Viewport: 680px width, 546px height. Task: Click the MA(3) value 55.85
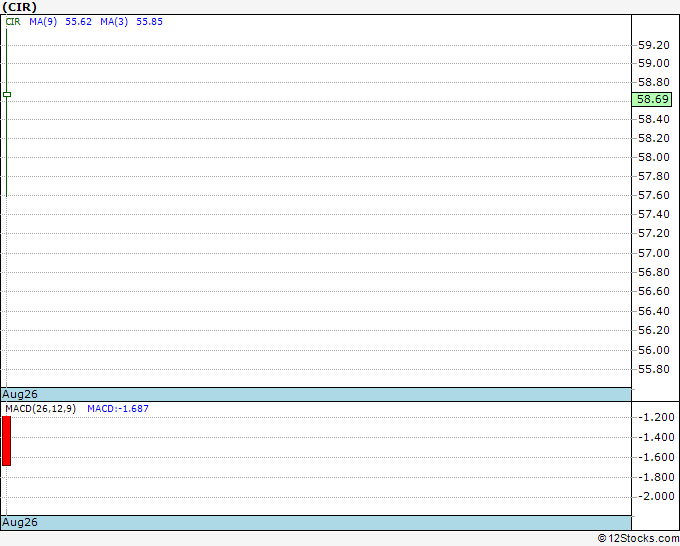point(150,22)
